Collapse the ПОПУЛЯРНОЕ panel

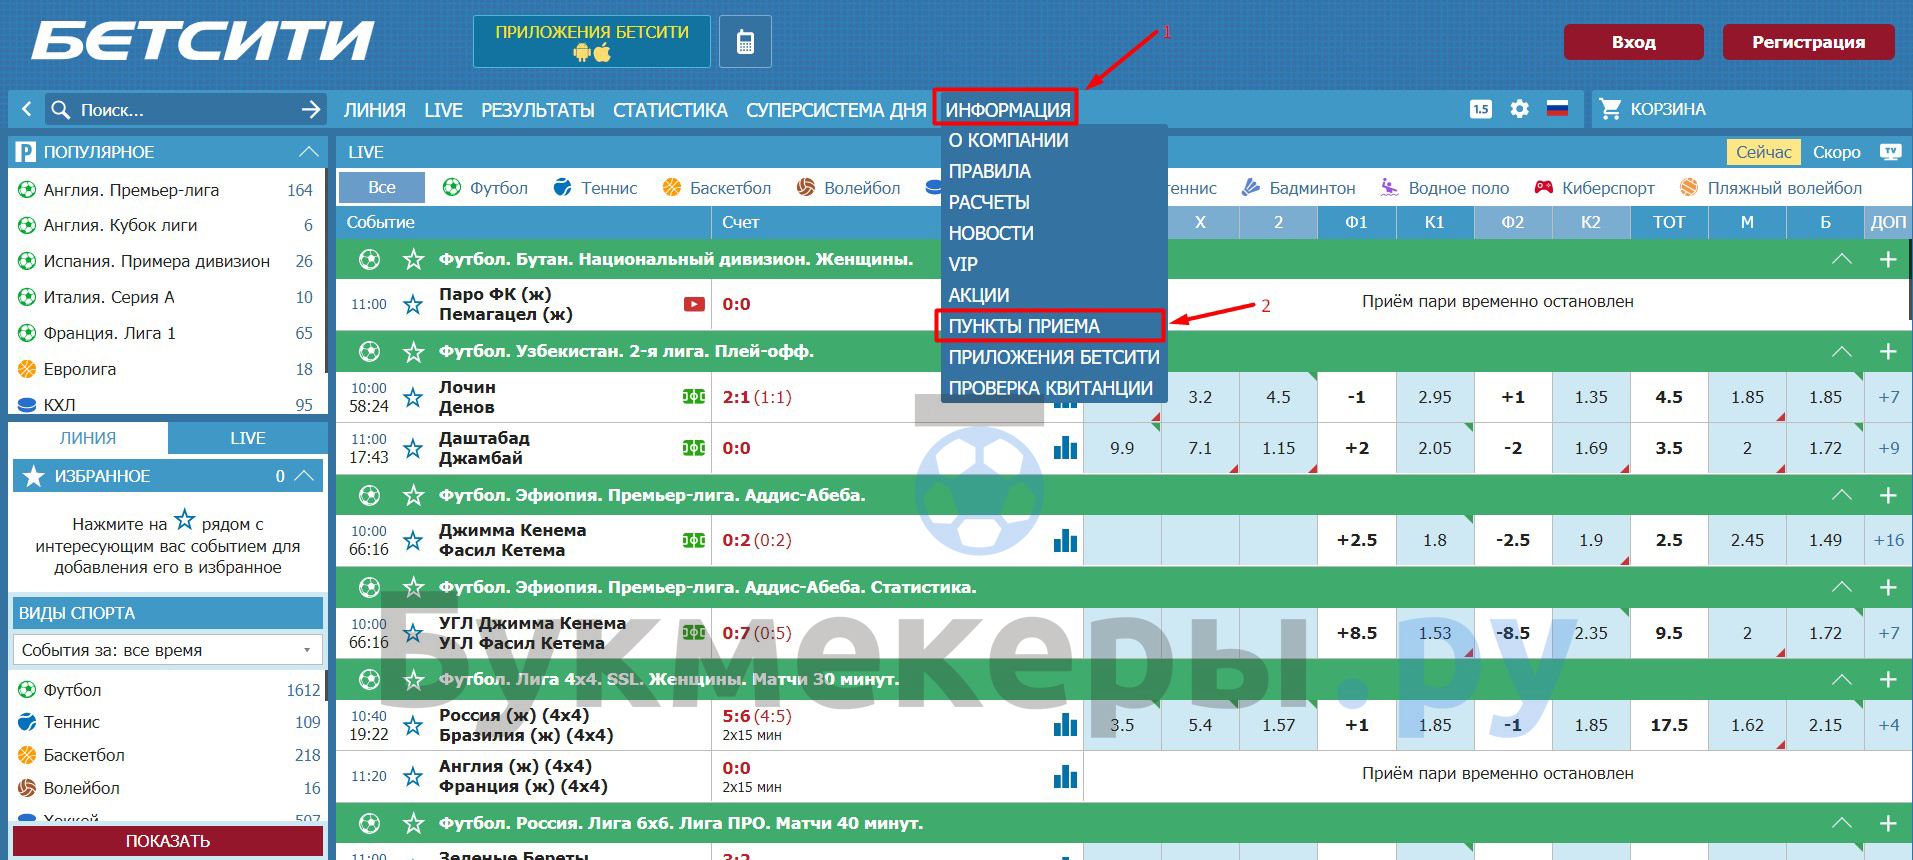pos(308,152)
